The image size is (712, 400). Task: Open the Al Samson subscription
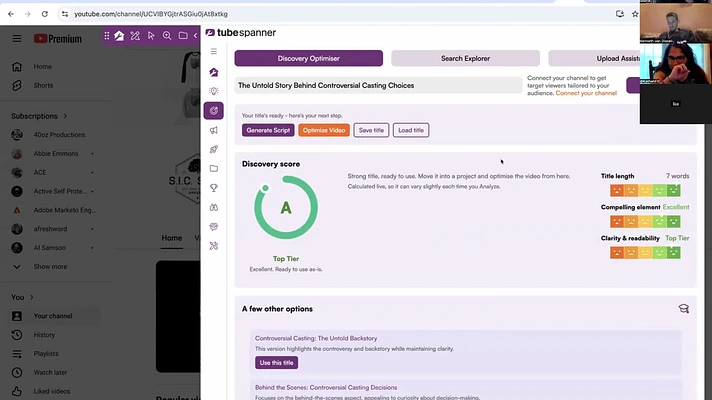[51, 248]
